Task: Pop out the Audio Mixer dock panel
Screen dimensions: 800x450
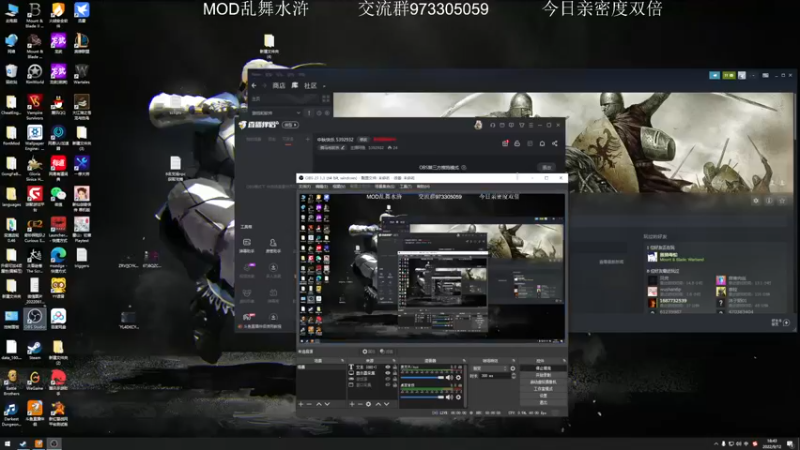Action: [x=464, y=361]
